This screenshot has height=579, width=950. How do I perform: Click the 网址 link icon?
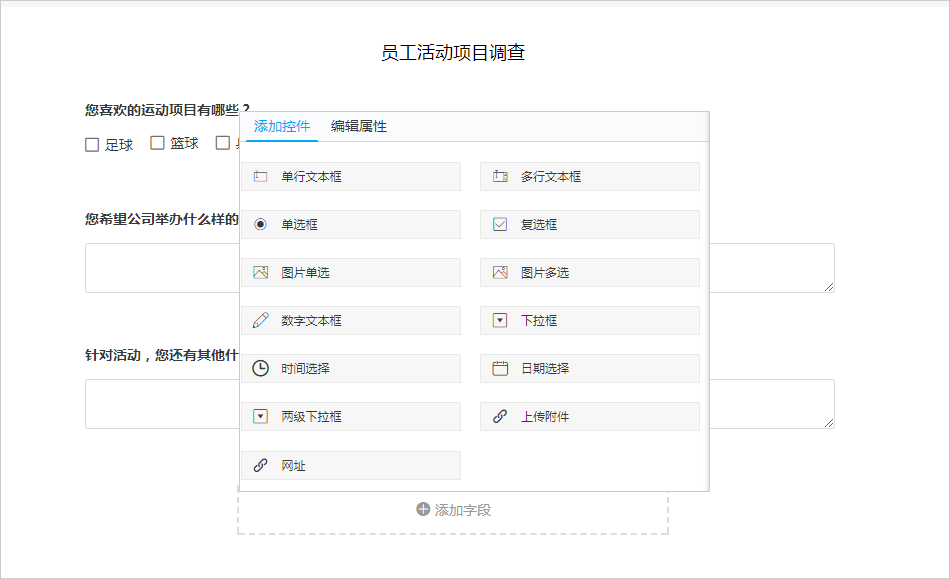[x=261, y=465]
